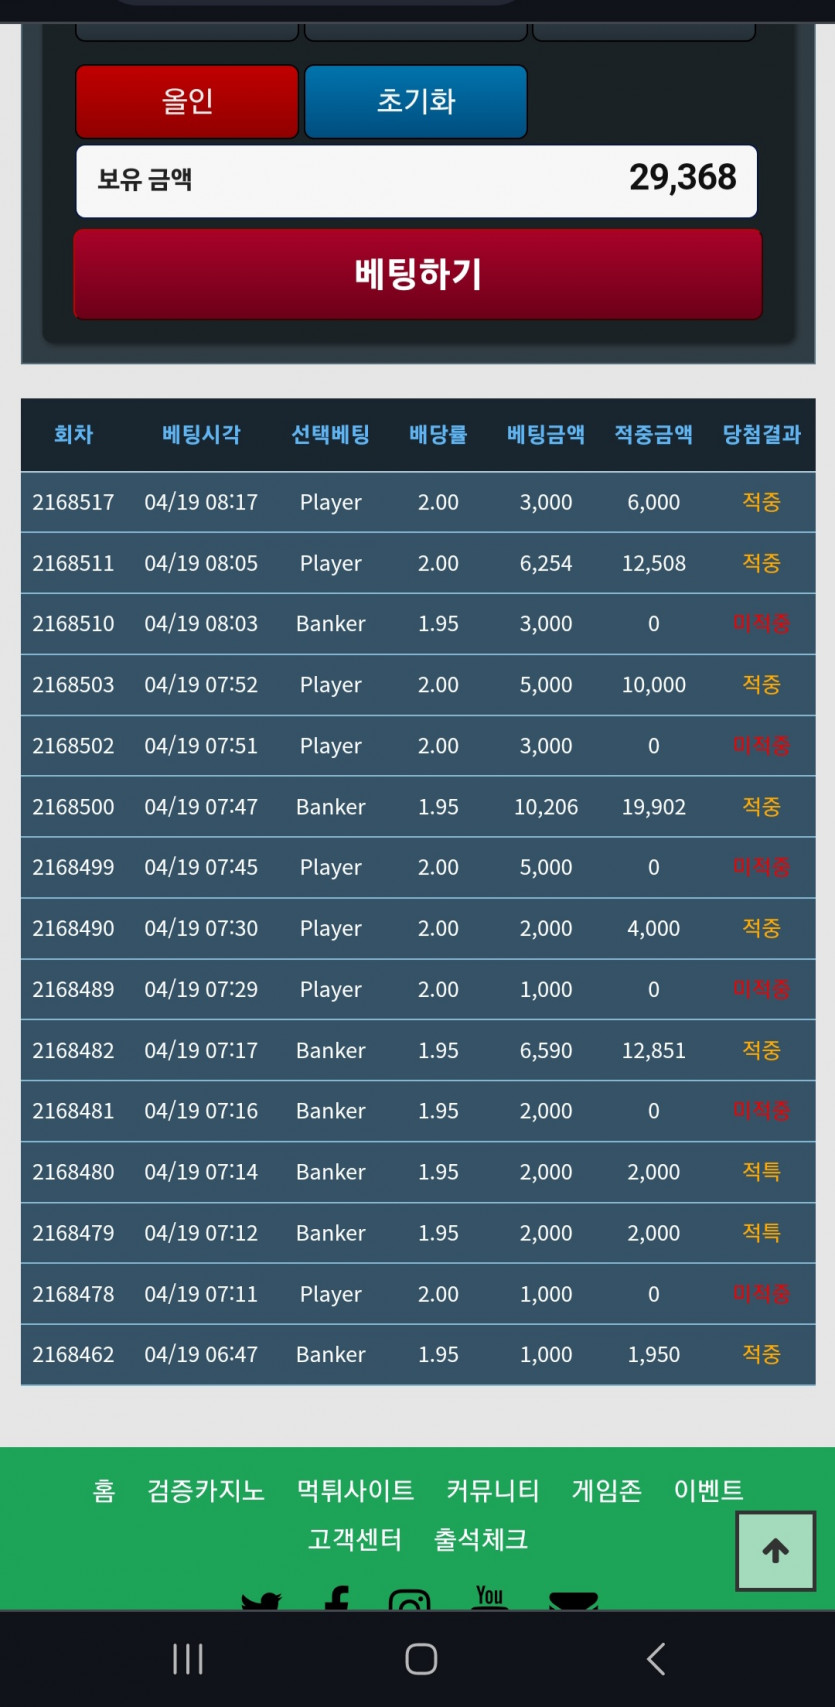
Task: Open the YouTube social icon
Action: [x=490, y=1597]
